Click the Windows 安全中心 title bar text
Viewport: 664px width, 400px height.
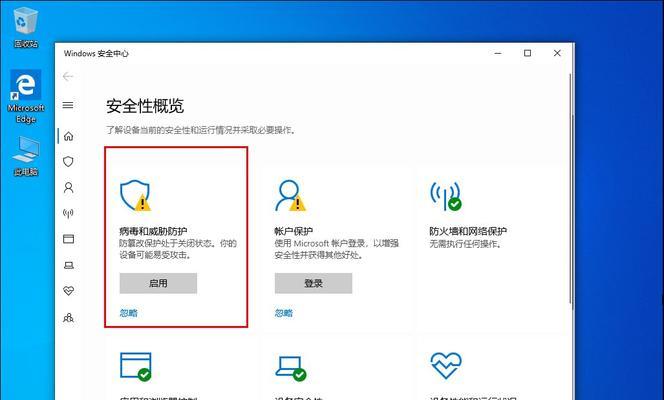pos(96,53)
